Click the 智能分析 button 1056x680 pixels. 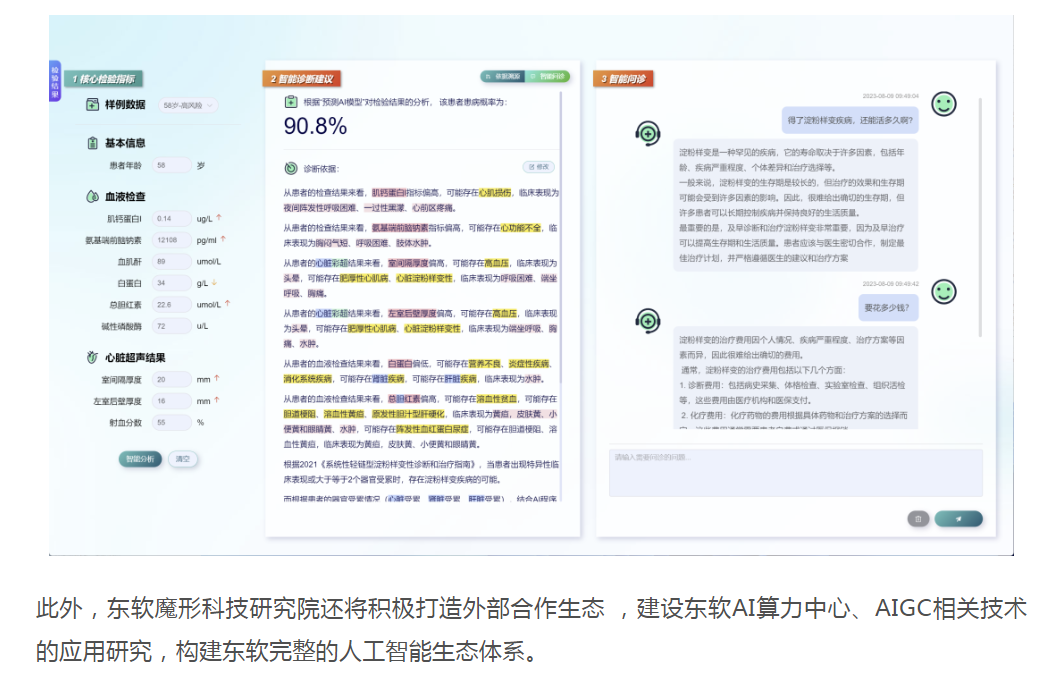click(x=140, y=459)
